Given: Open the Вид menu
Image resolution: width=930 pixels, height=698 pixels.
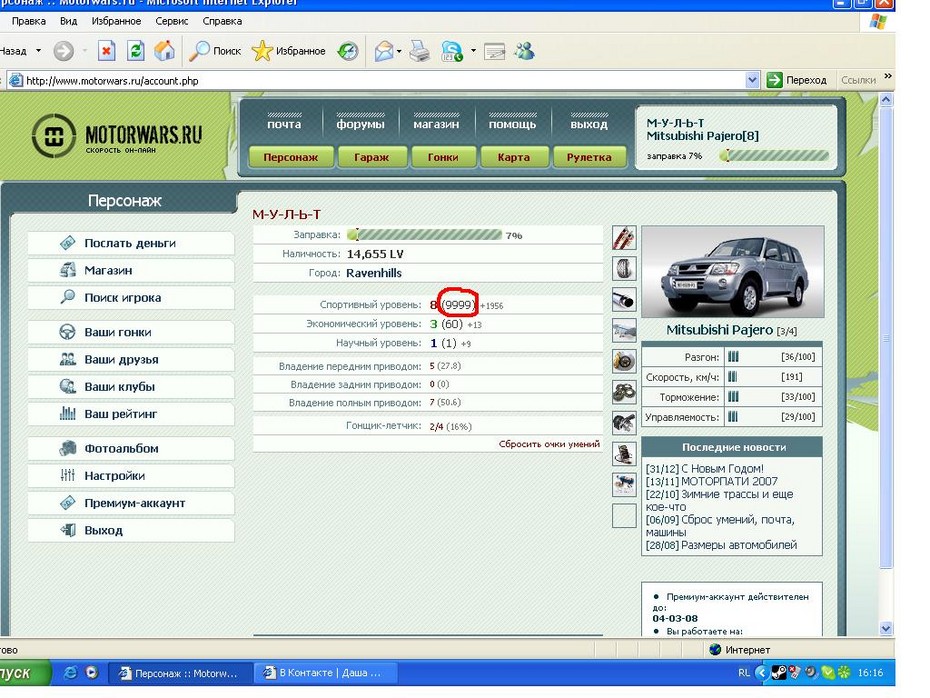Looking at the screenshot, I should click(x=68, y=21).
